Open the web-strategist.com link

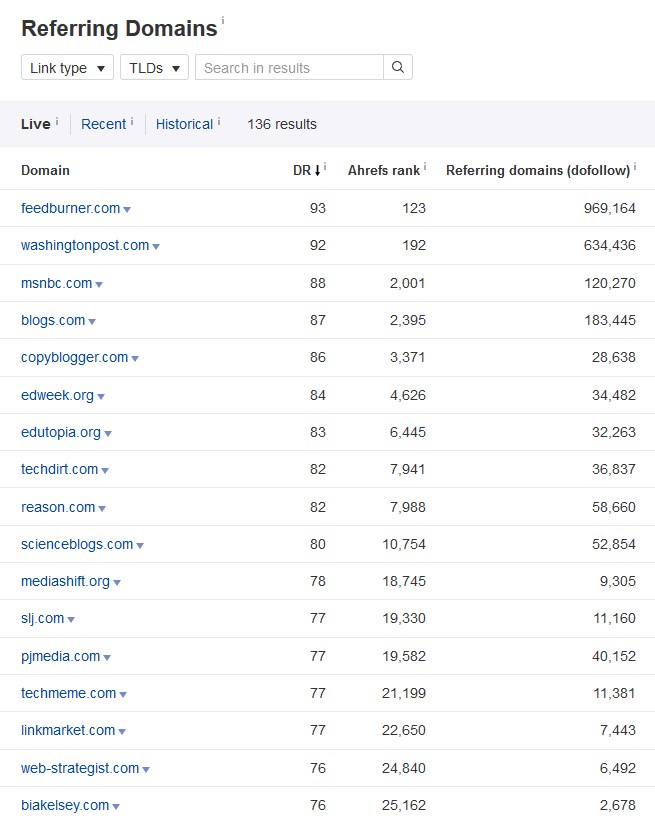[x=80, y=768]
